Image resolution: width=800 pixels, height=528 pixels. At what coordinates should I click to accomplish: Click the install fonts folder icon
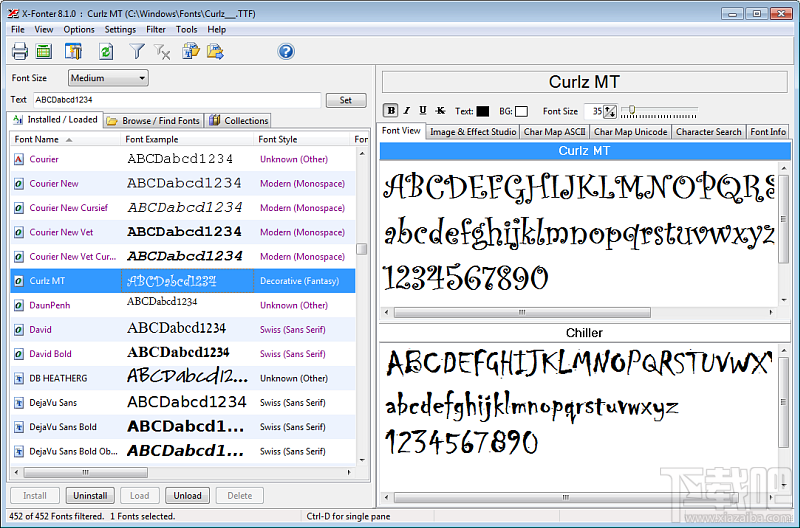191,51
